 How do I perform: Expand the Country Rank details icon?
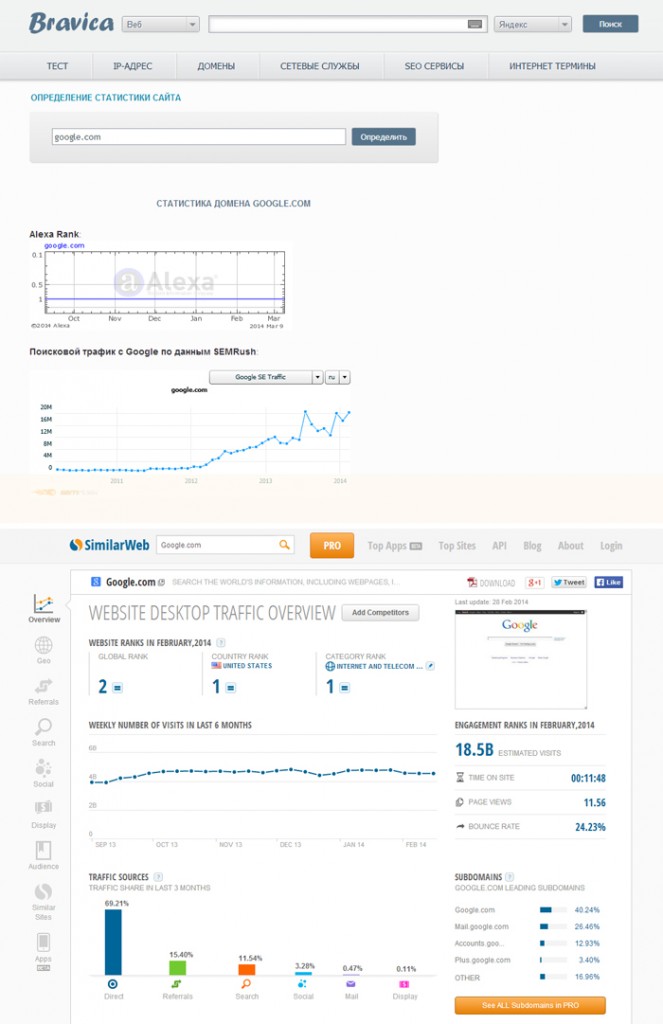231,688
